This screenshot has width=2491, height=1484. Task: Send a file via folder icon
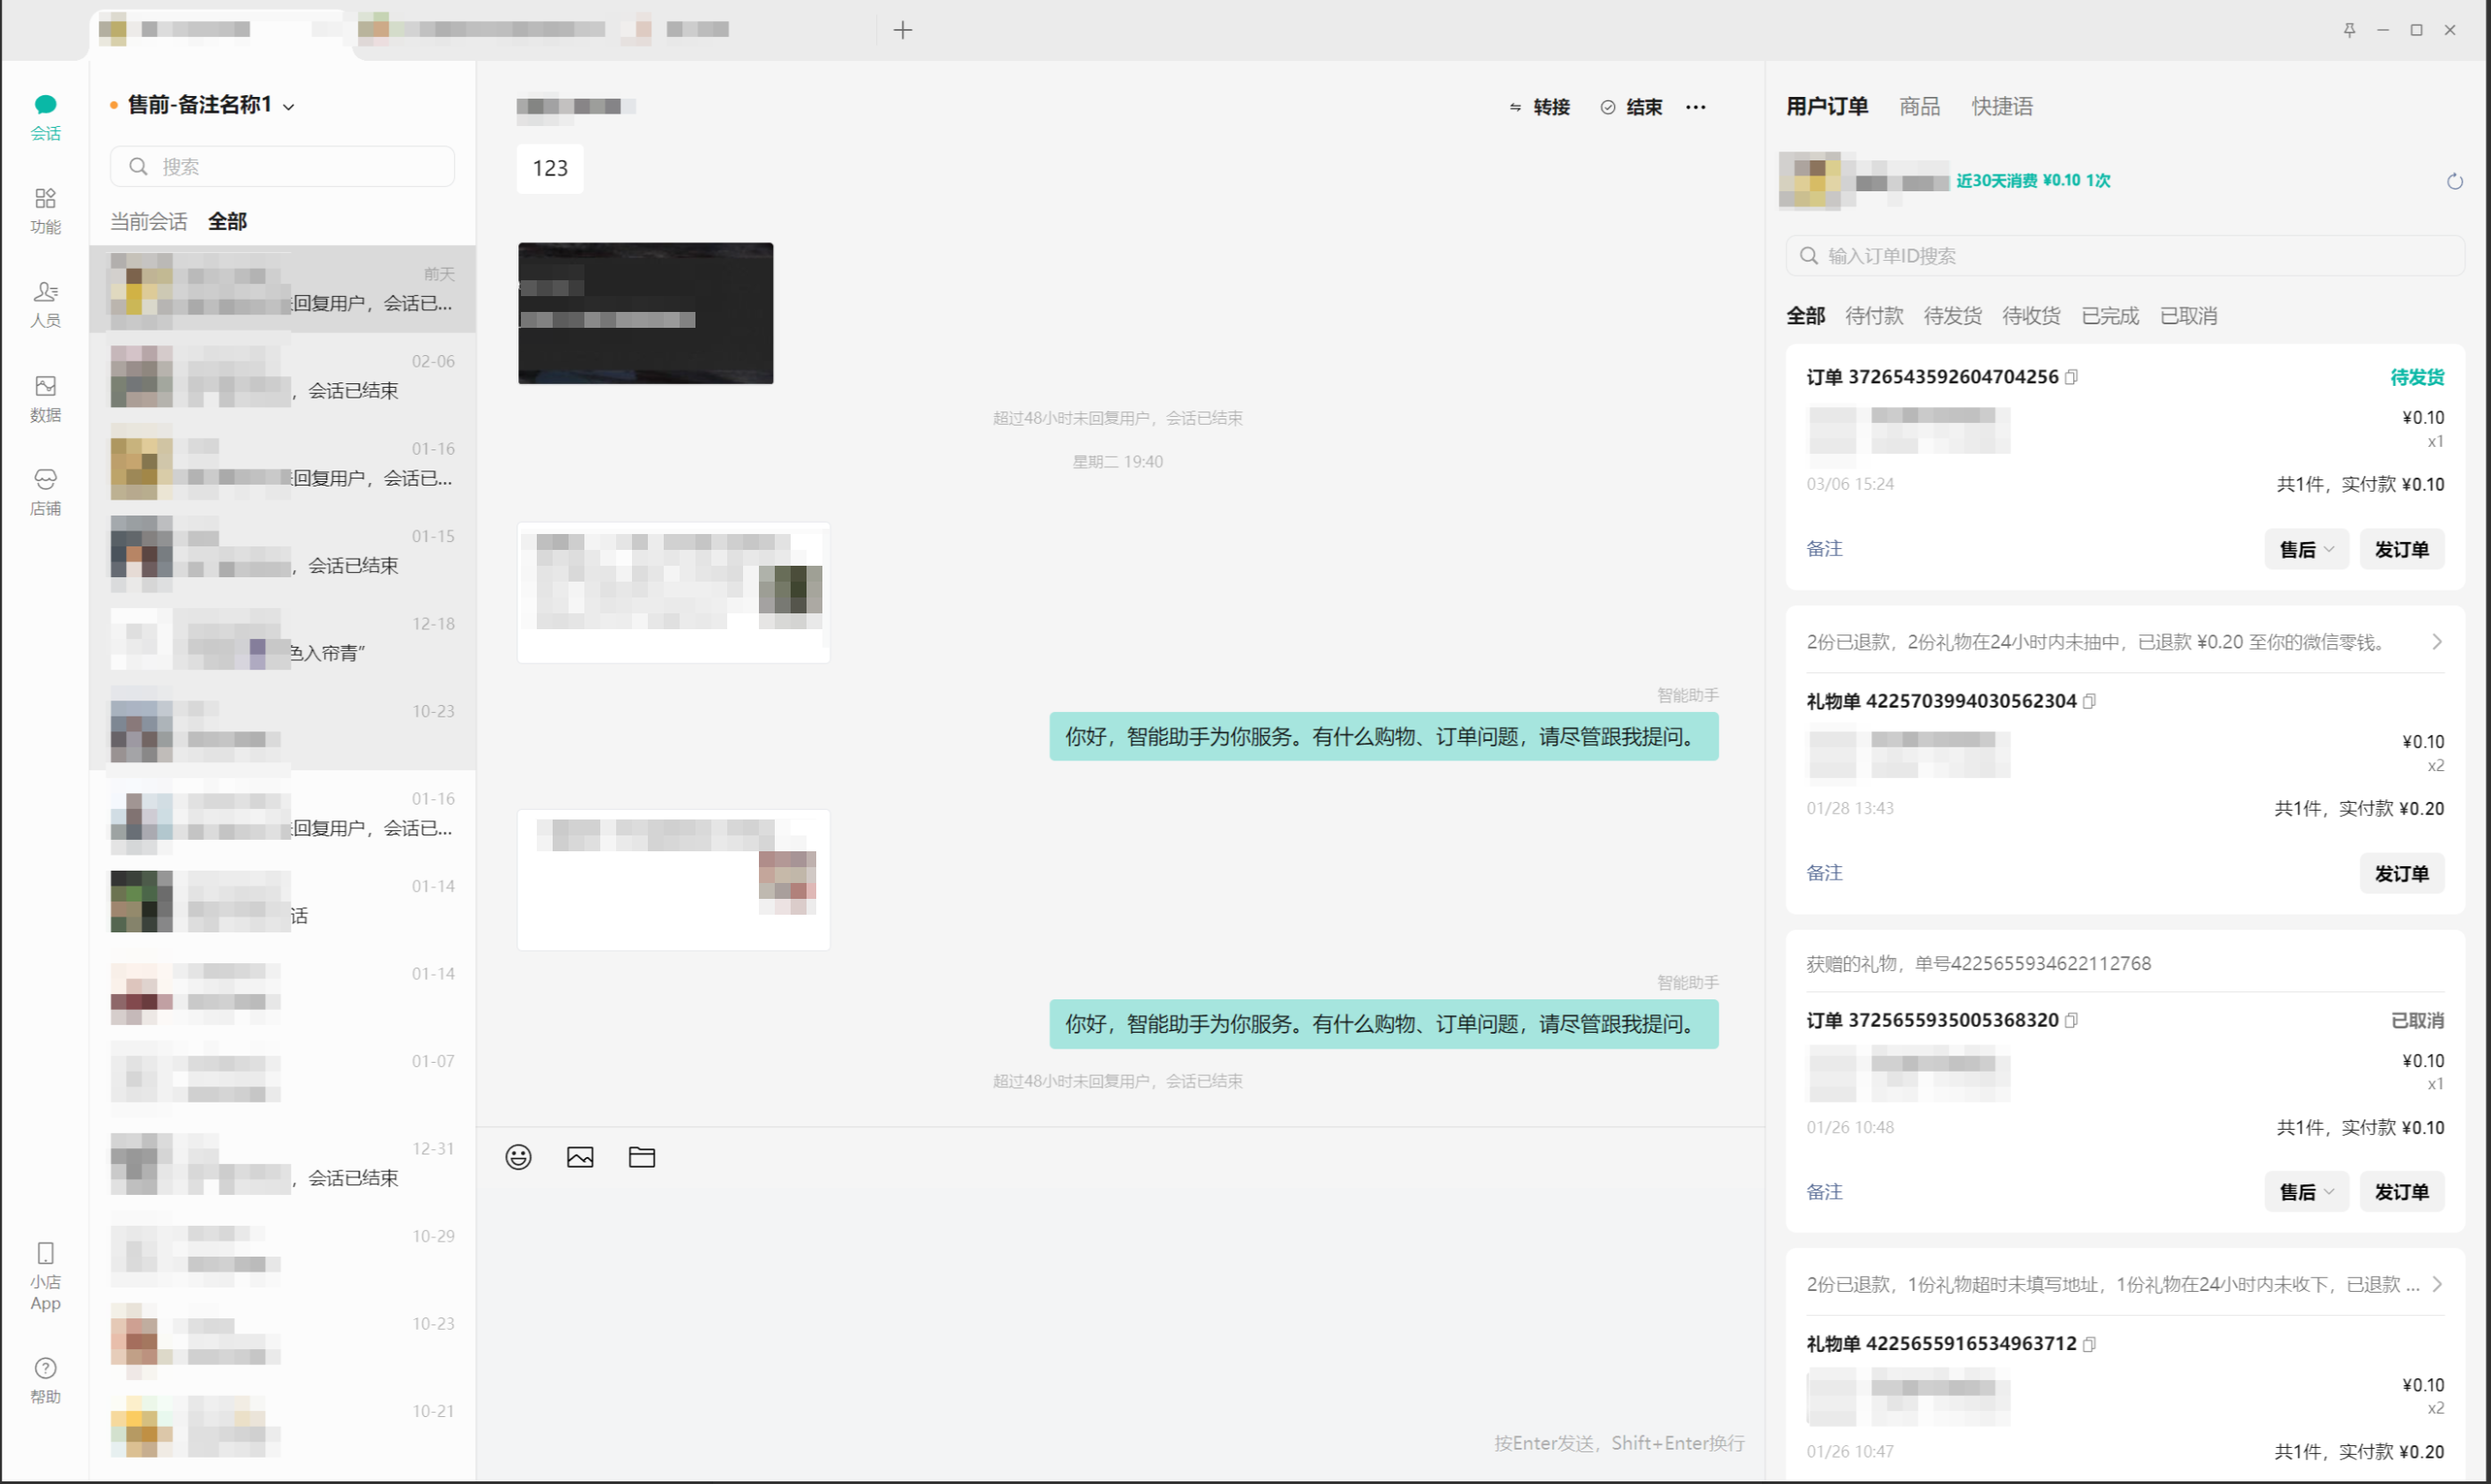tap(641, 1157)
